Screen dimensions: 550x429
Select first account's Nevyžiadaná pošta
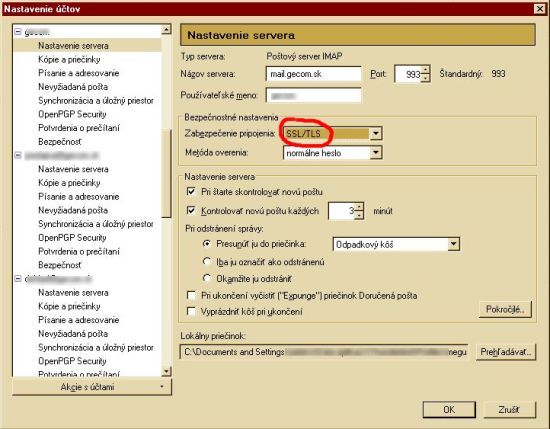point(73,87)
